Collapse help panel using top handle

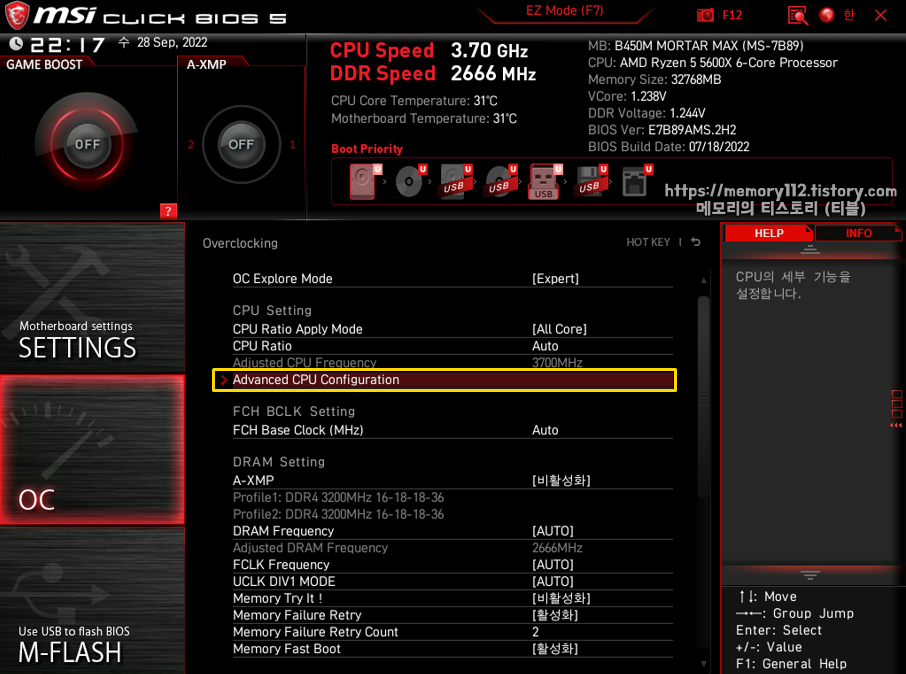[810, 250]
